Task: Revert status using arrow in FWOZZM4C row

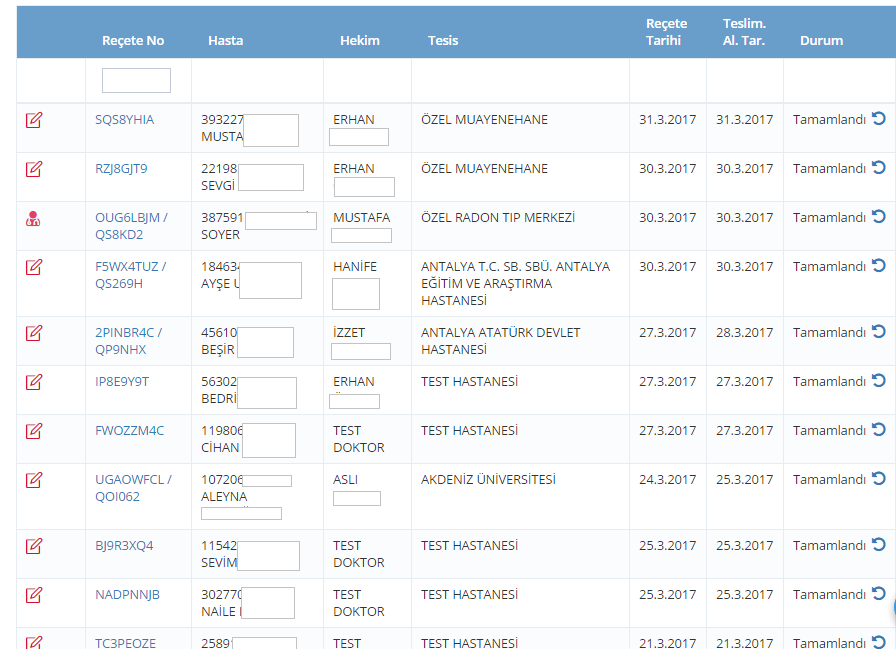Action: click(x=879, y=430)
